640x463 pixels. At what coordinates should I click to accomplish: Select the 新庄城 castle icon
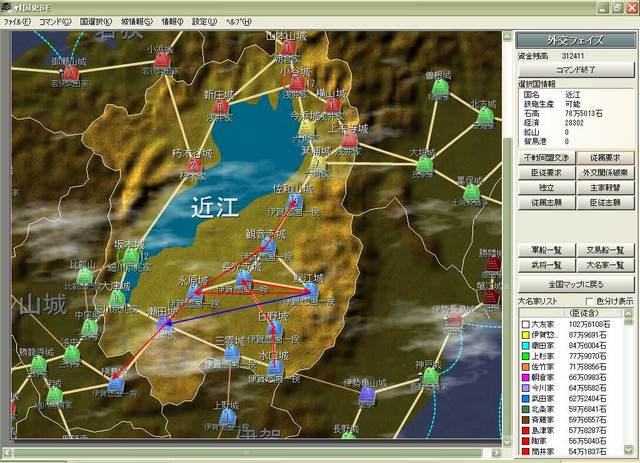point(220,107)
